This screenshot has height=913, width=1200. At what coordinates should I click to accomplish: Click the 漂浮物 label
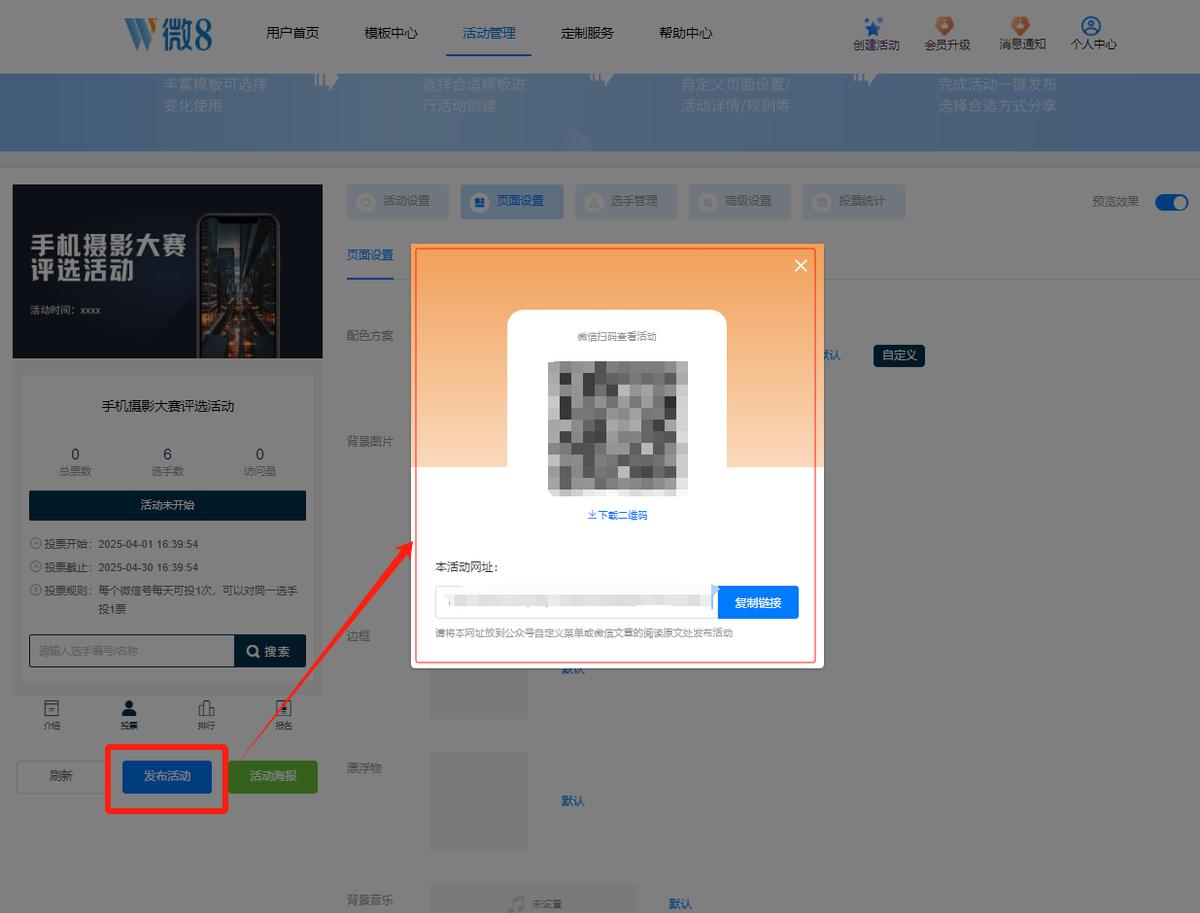point(364,768)
